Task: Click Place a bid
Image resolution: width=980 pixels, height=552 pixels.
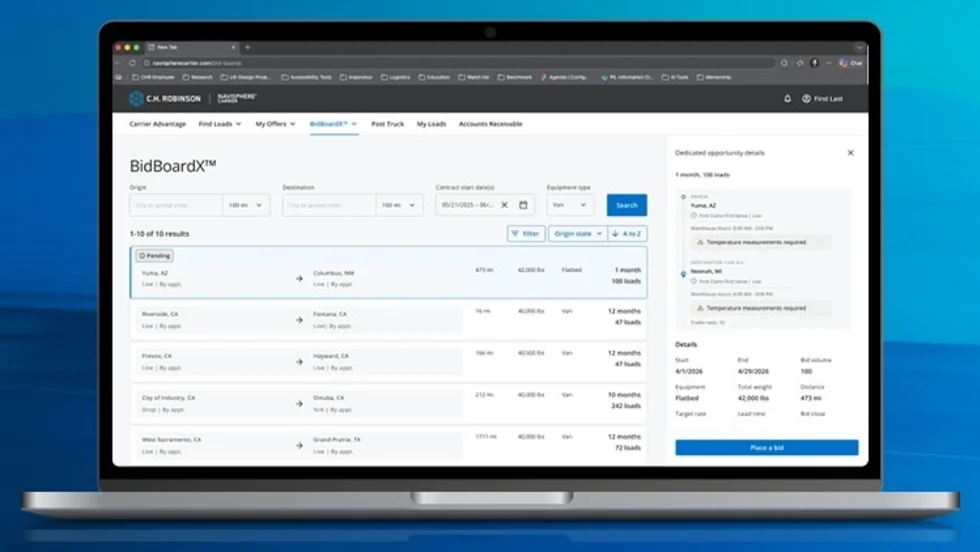Action: (766, 448)
